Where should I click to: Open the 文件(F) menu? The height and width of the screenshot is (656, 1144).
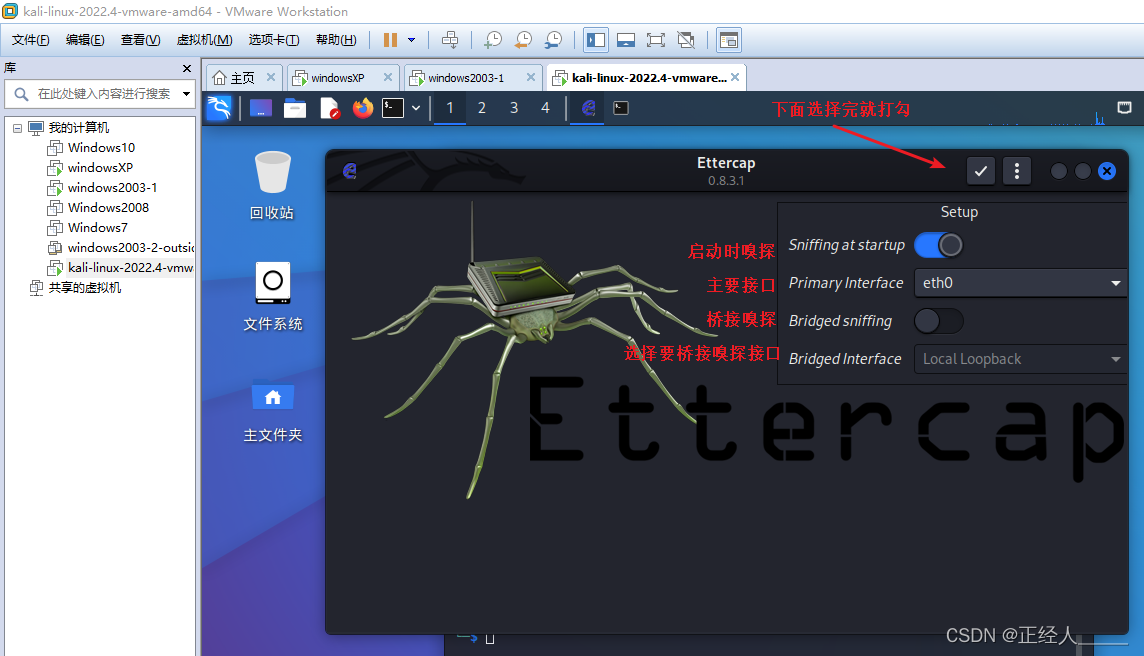(30, 39)
